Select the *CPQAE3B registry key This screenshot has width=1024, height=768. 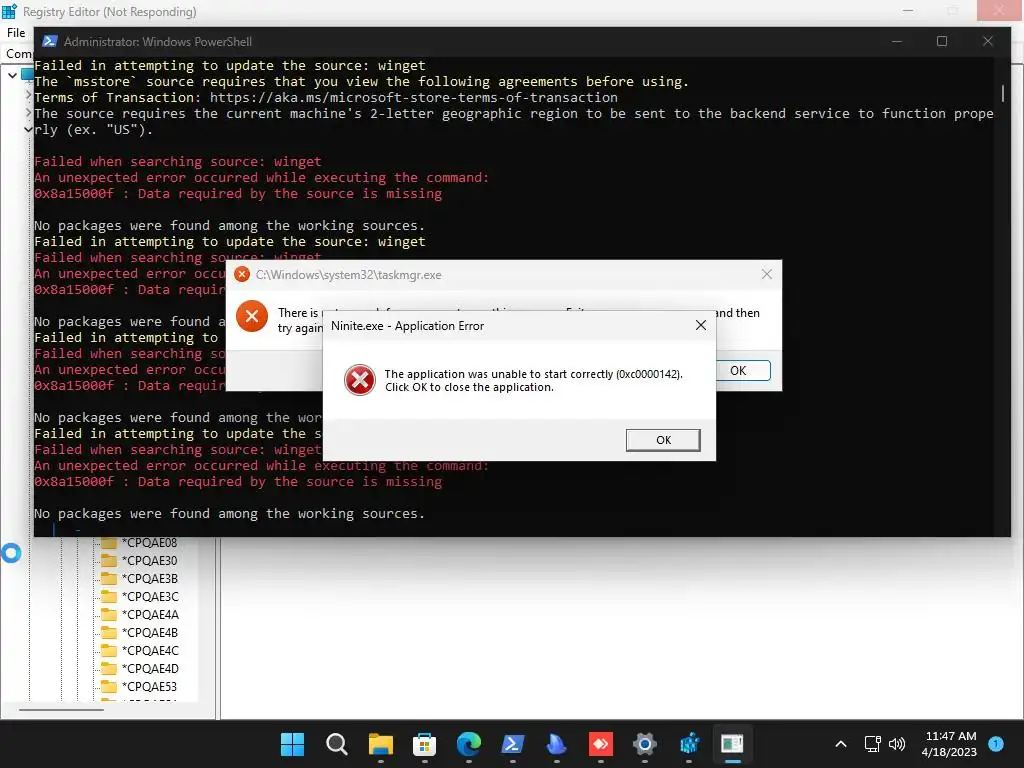tap(150, 579)
